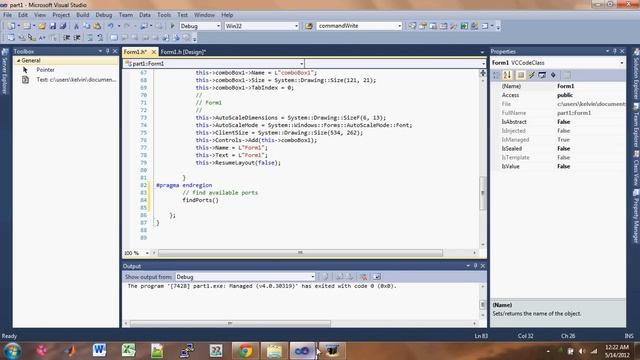Open the Build menu

pyautogui.click(x=82, y=15)
